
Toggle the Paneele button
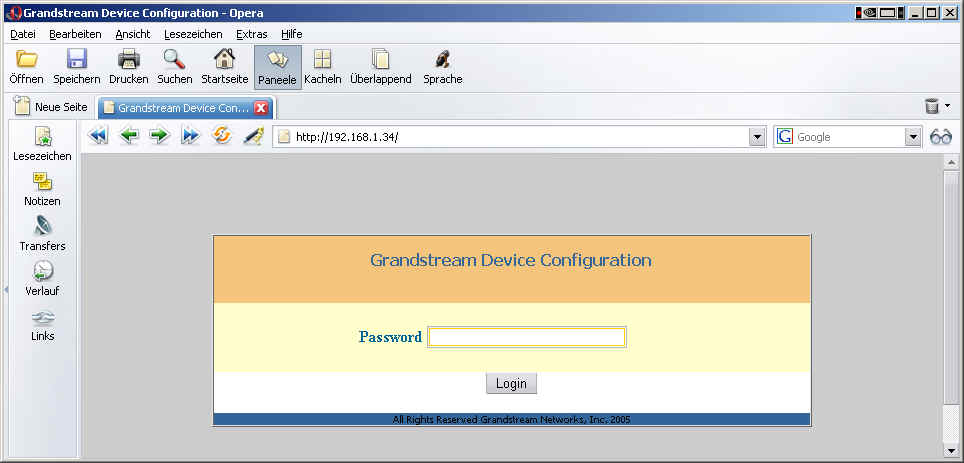(x=278, y=68)
